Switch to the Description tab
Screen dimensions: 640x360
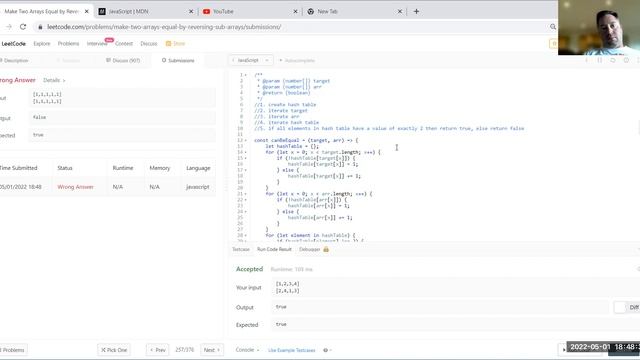(x=14, y=60)
